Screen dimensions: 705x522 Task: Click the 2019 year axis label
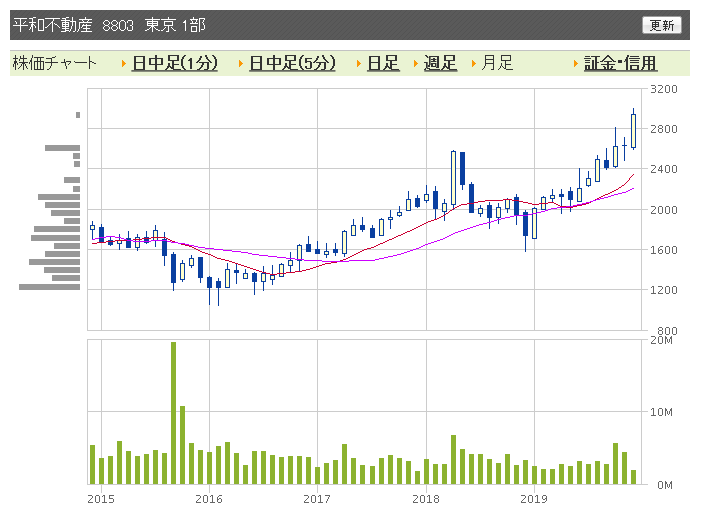point(534,499)
